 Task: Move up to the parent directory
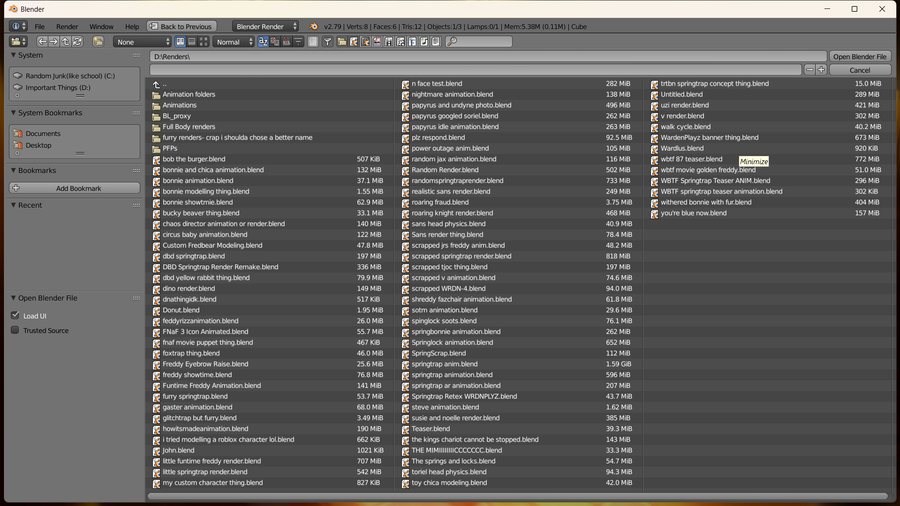point(65,42)
